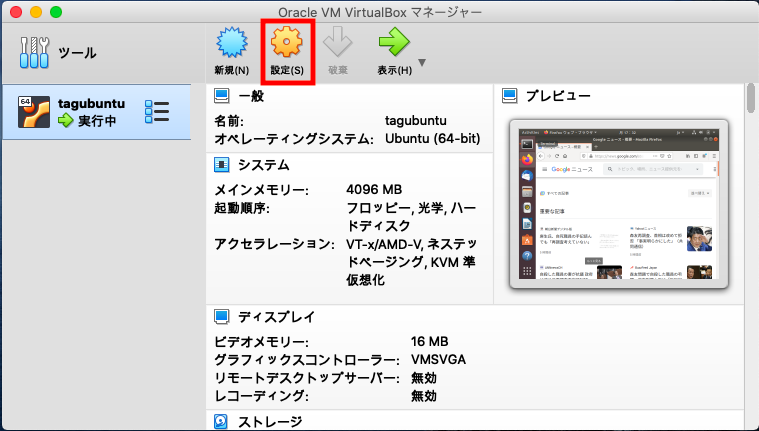Click the boot order value フロッピー, 光学
This screenshot has height=431, width=759.
click(411, 217)
